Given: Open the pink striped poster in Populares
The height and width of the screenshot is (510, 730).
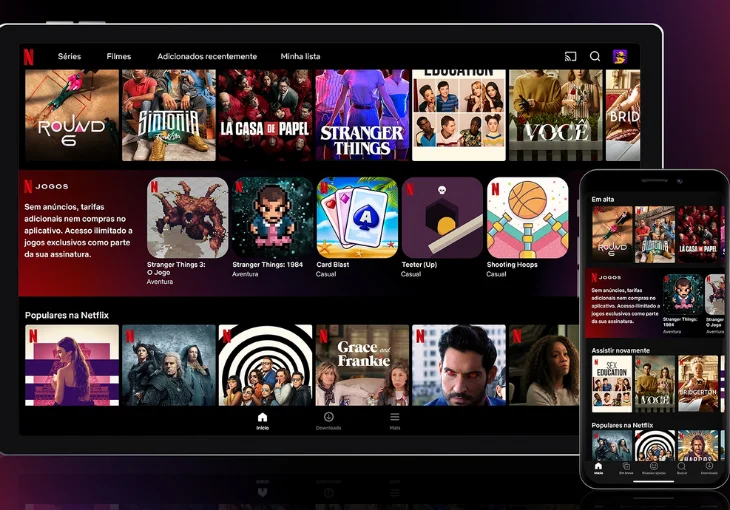Looking at the screenshot, I should [x=72, y=365].
